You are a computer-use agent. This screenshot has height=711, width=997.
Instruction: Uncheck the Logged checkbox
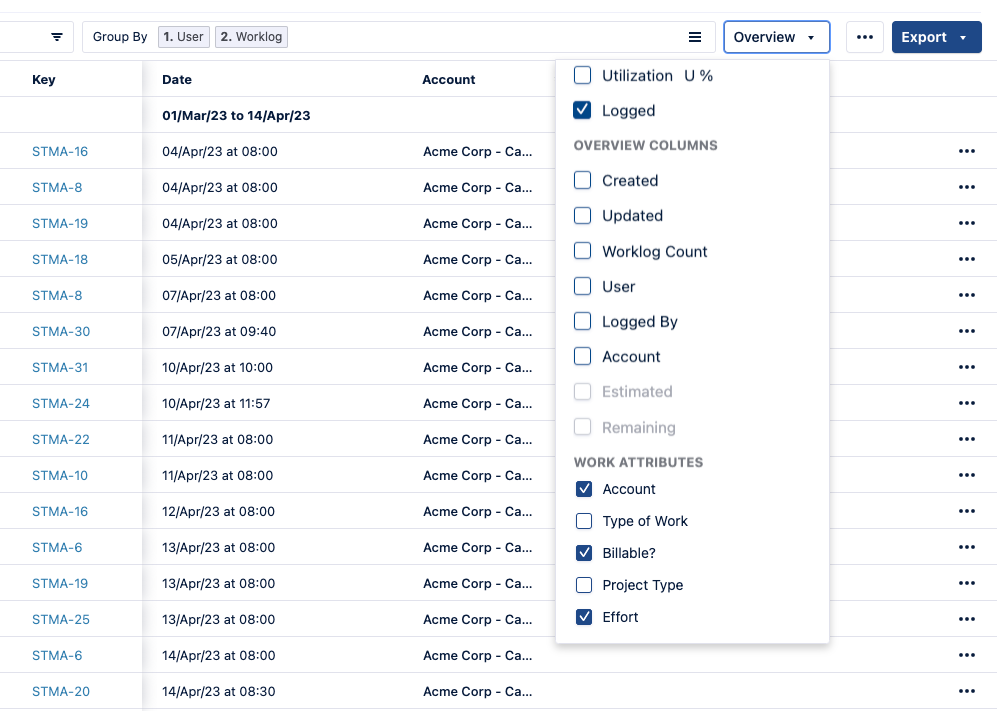click(583, 111)
